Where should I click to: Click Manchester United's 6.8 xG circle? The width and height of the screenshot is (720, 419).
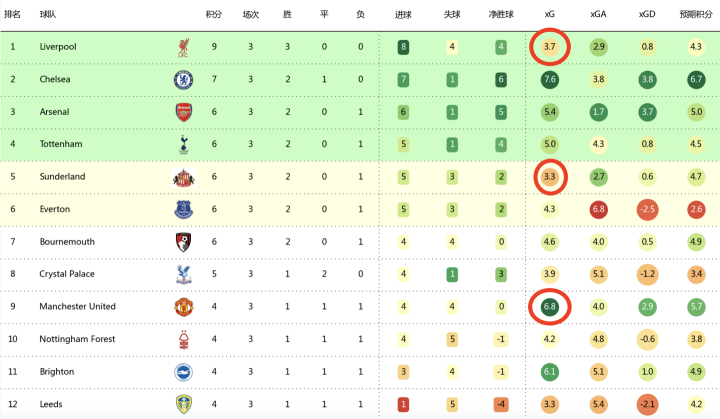tap(550, 306)
